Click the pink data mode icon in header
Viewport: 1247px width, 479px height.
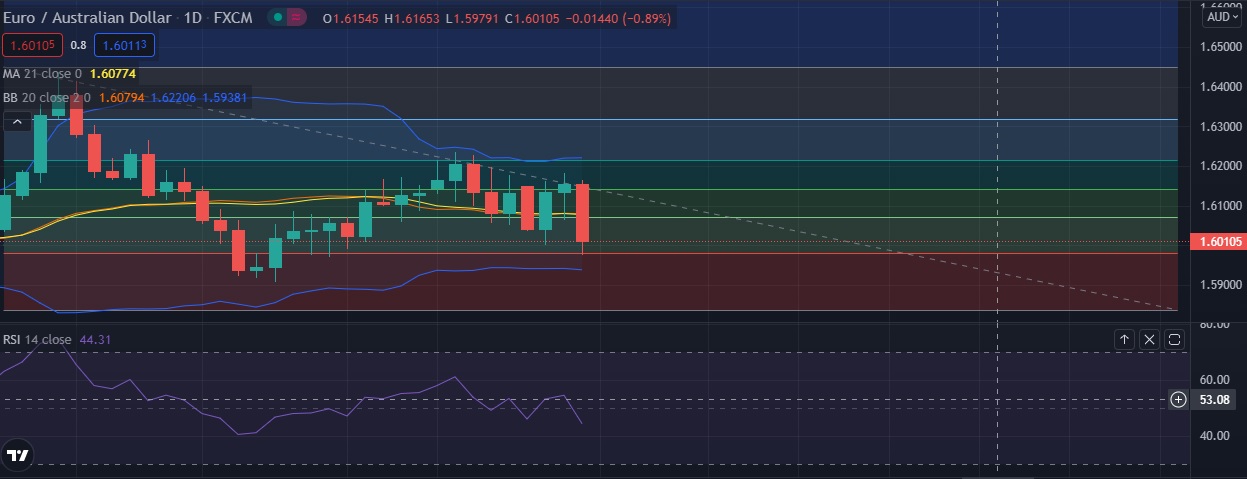(297, 18)
